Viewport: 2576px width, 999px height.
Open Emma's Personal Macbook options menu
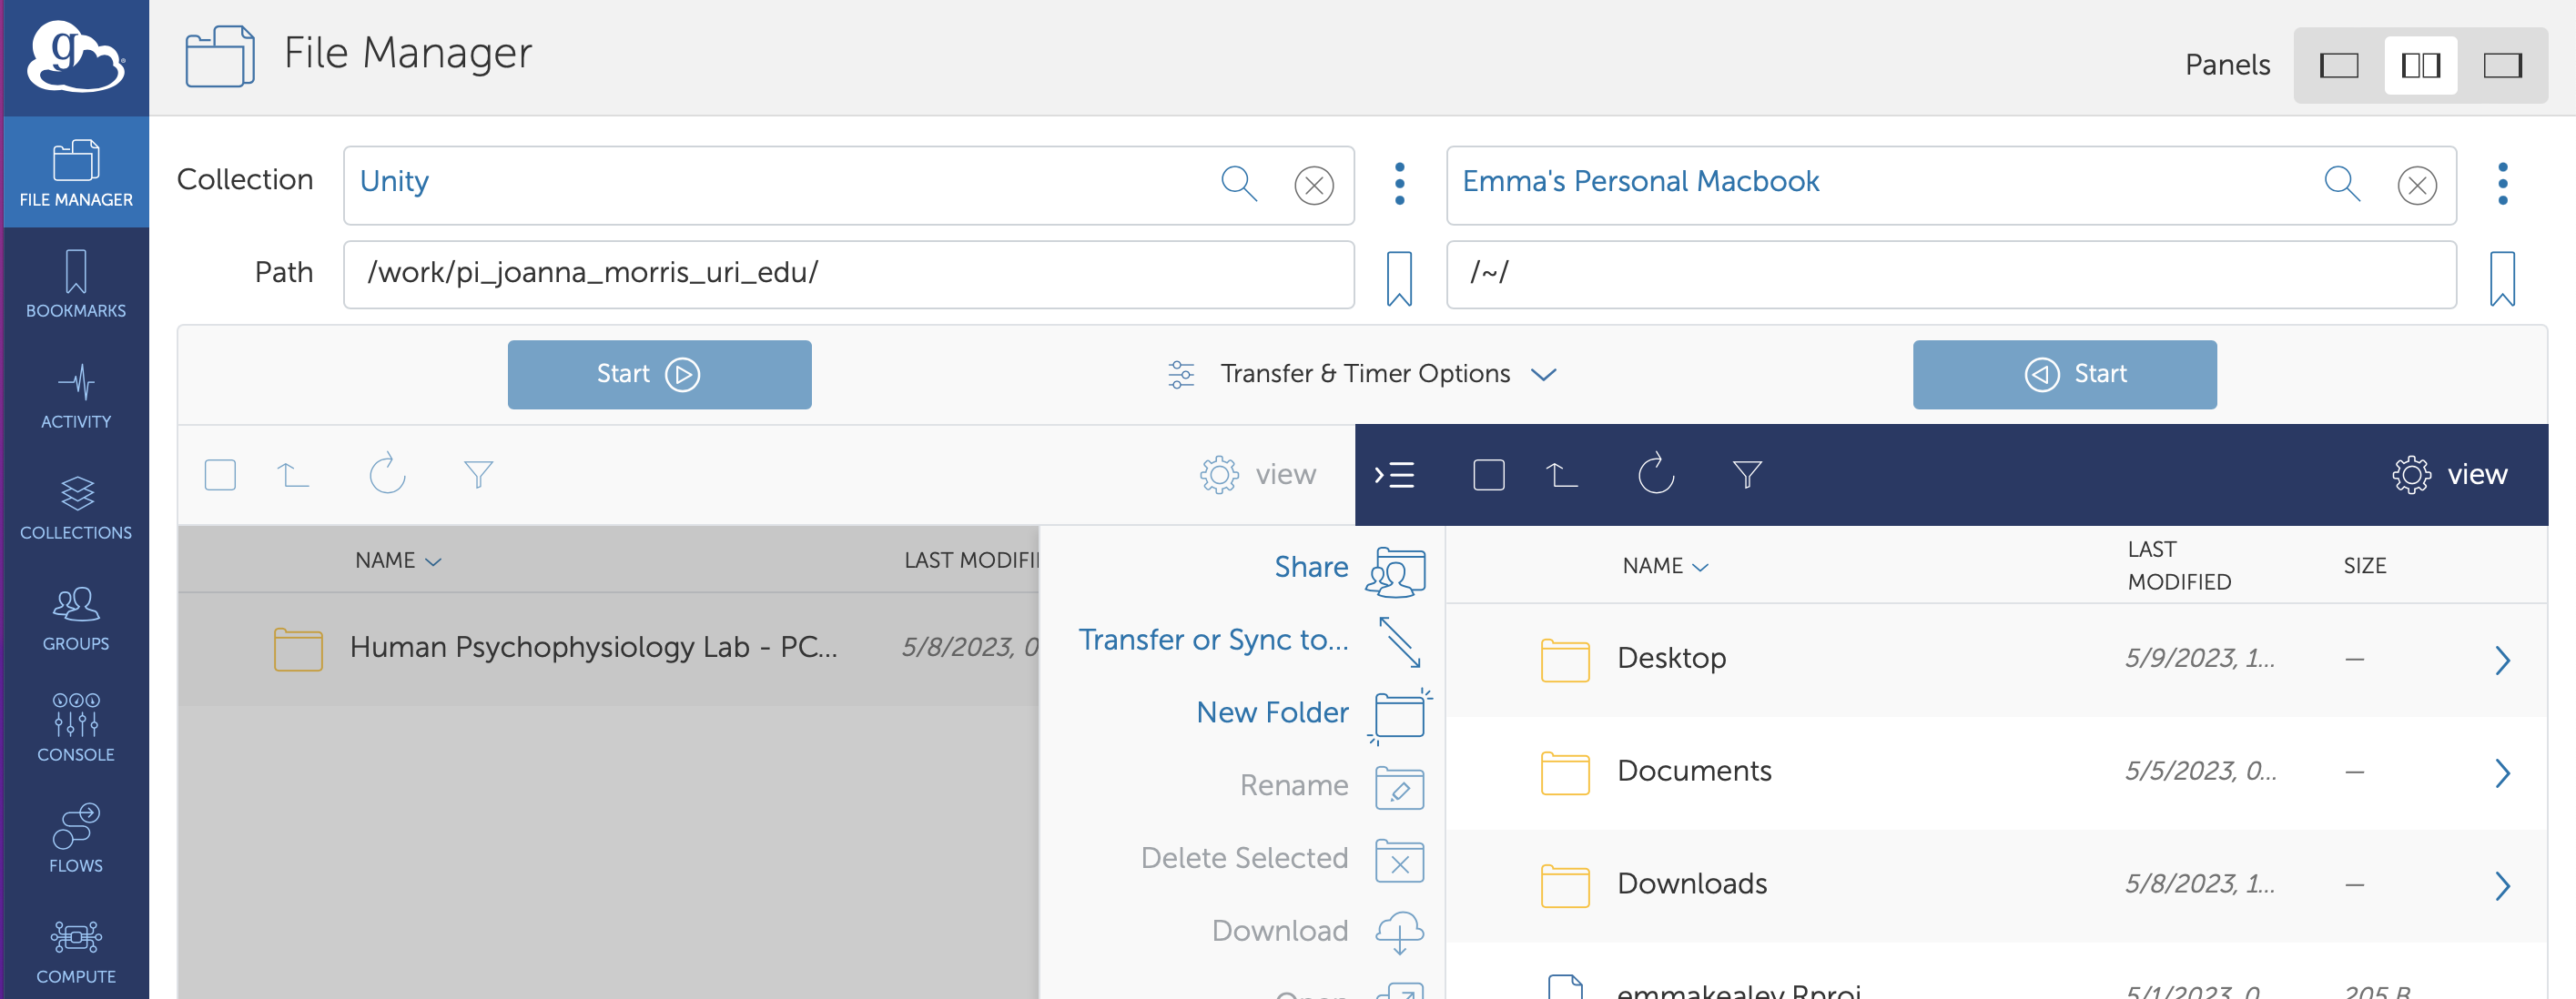2503,184
